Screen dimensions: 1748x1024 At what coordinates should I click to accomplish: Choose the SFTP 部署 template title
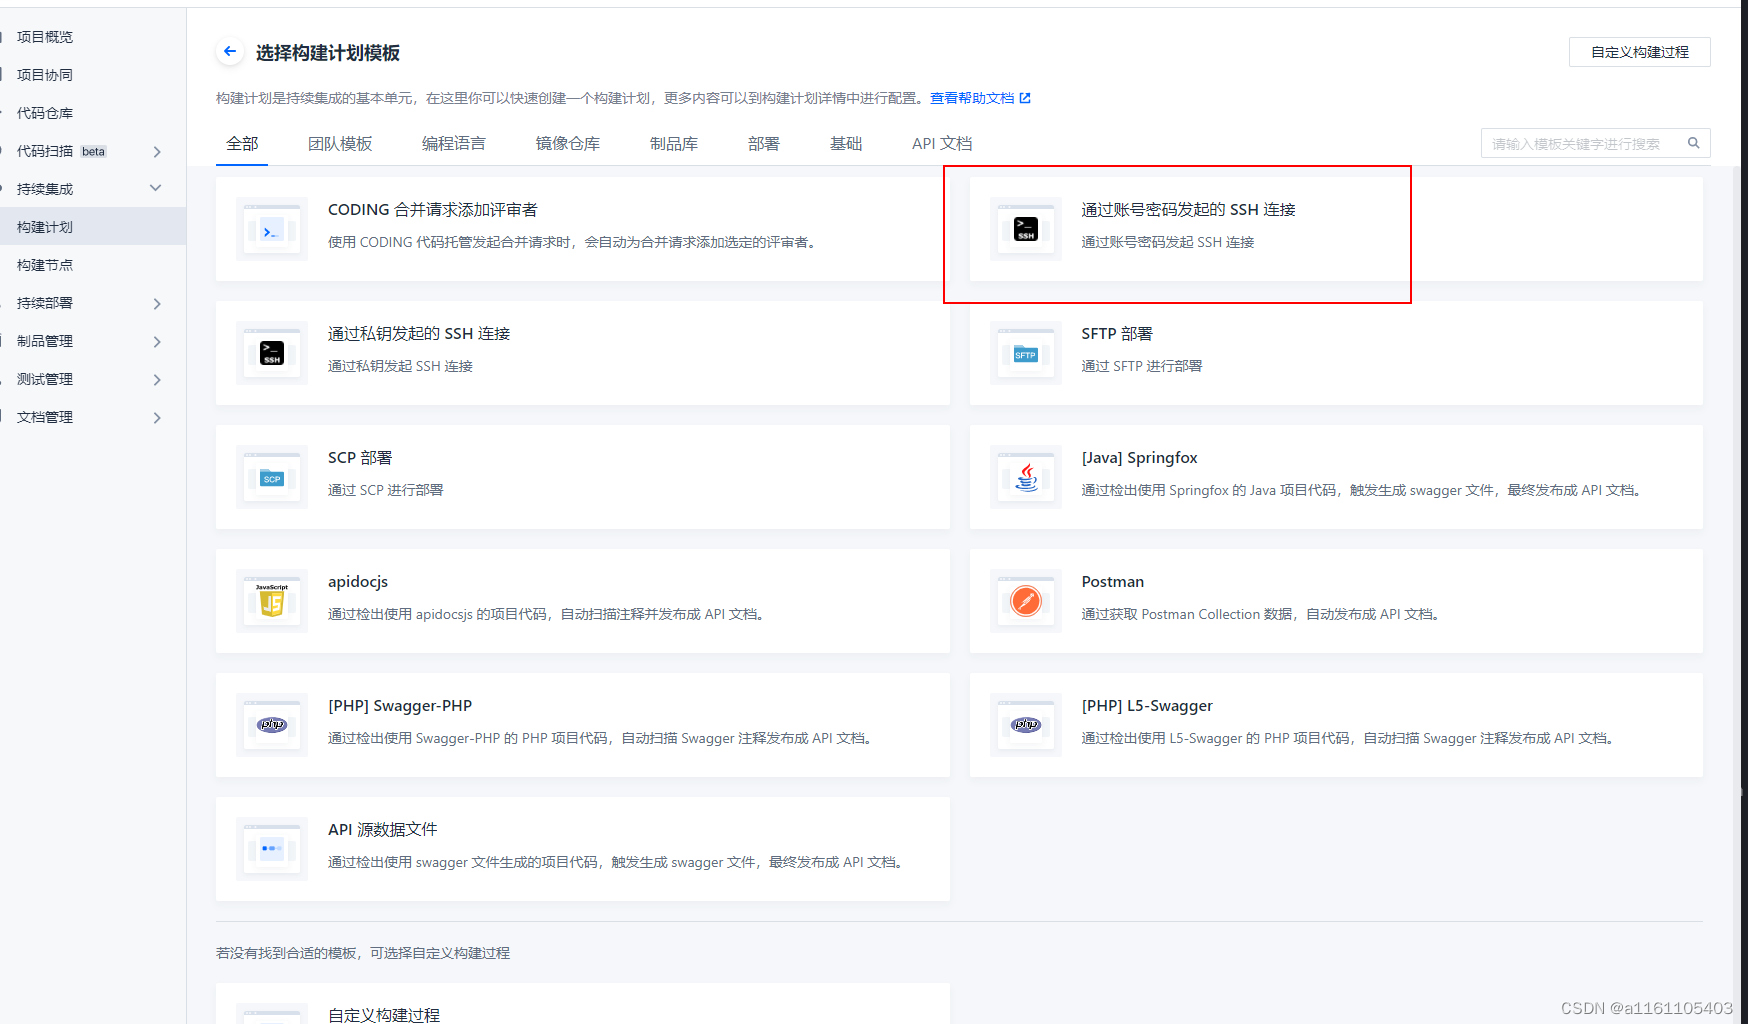[1117, 333]
